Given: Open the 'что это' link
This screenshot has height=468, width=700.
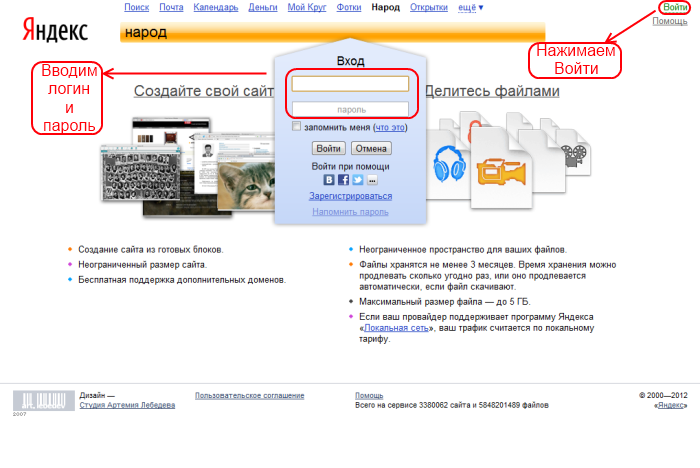Looking at the screenshot, I should 390,127.
